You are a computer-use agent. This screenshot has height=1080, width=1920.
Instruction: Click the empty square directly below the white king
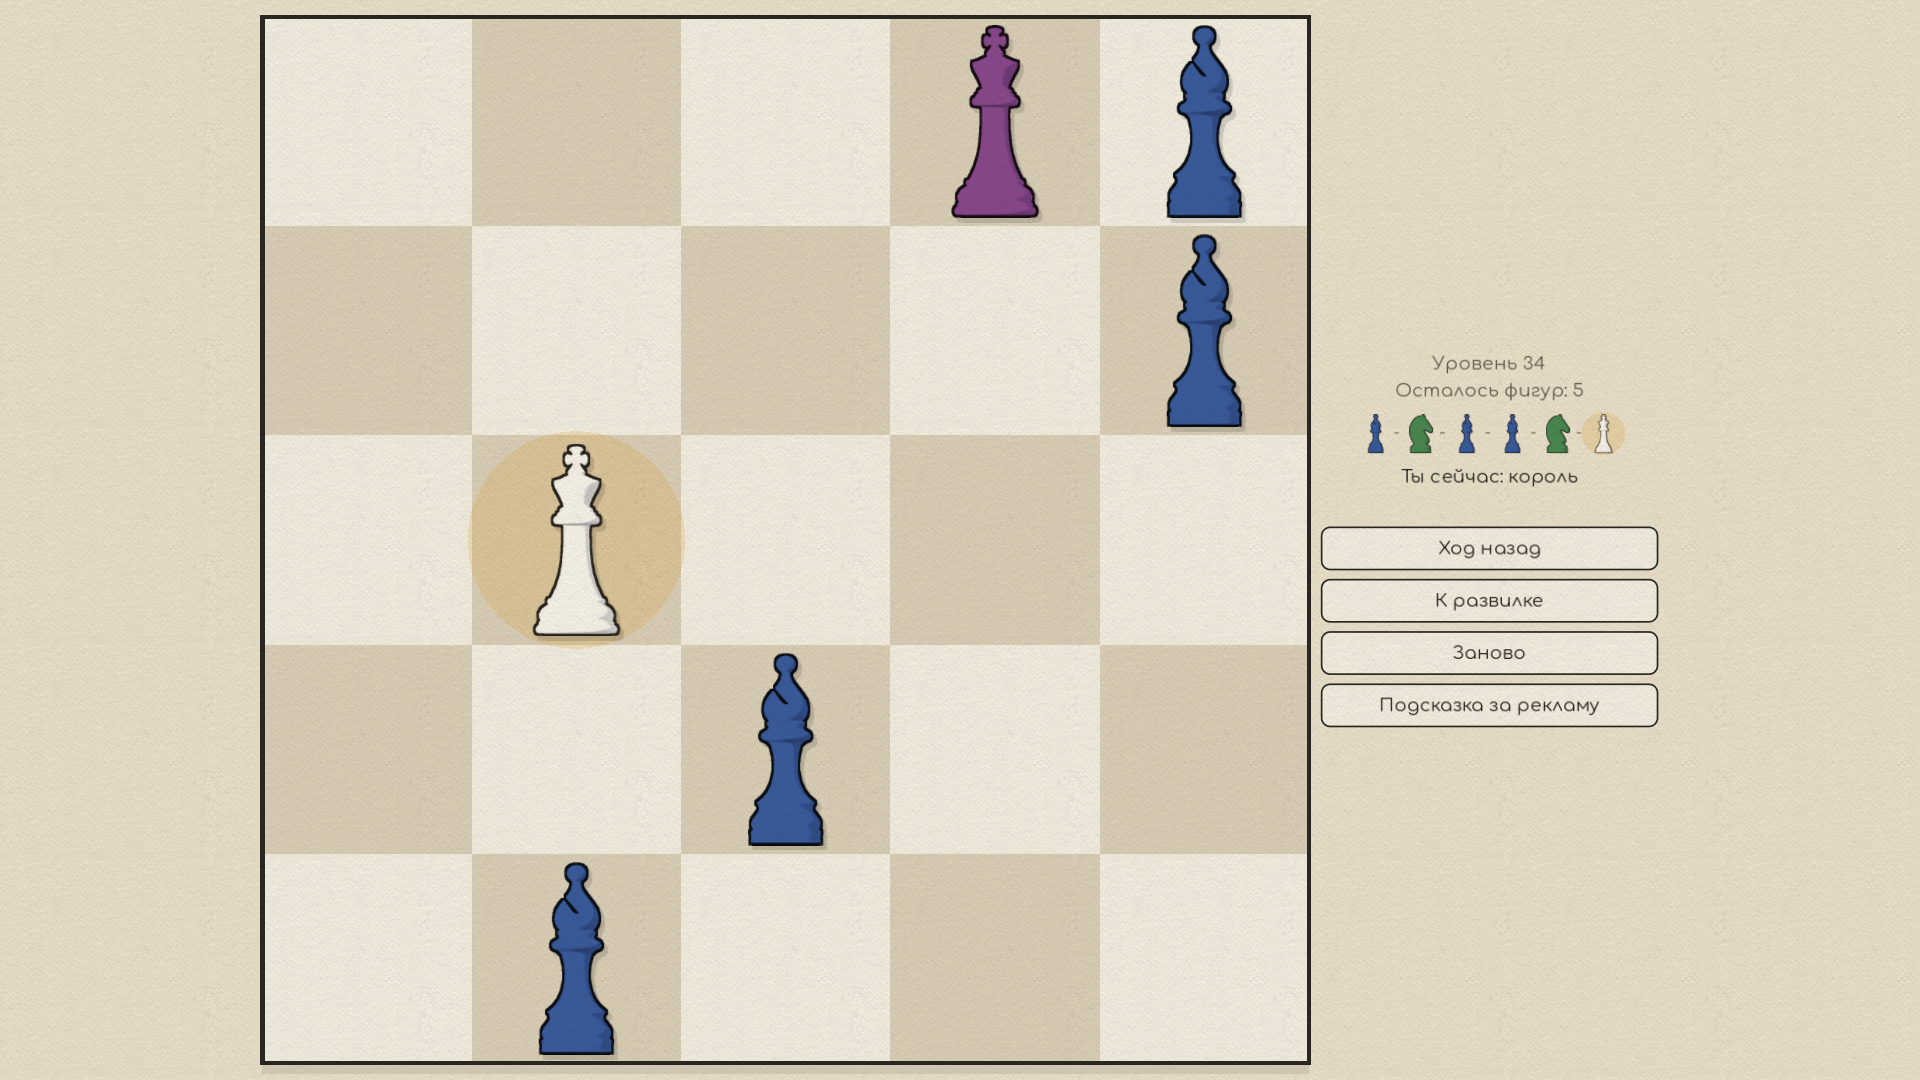tap(576, 750)
